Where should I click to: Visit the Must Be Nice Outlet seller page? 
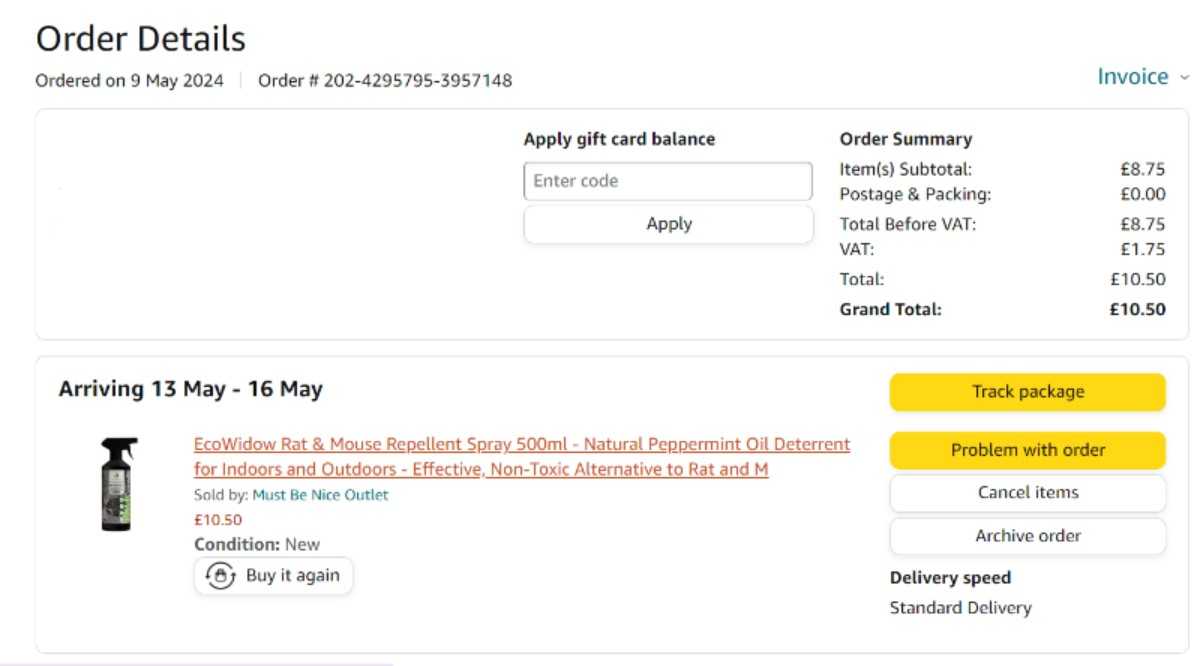pos(320,495)
